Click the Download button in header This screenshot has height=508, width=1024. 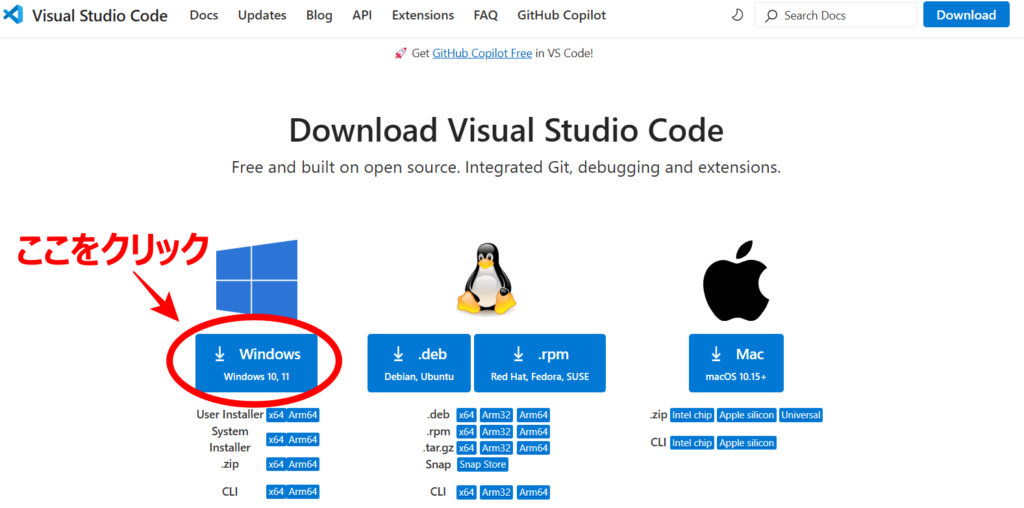(966, 15)
